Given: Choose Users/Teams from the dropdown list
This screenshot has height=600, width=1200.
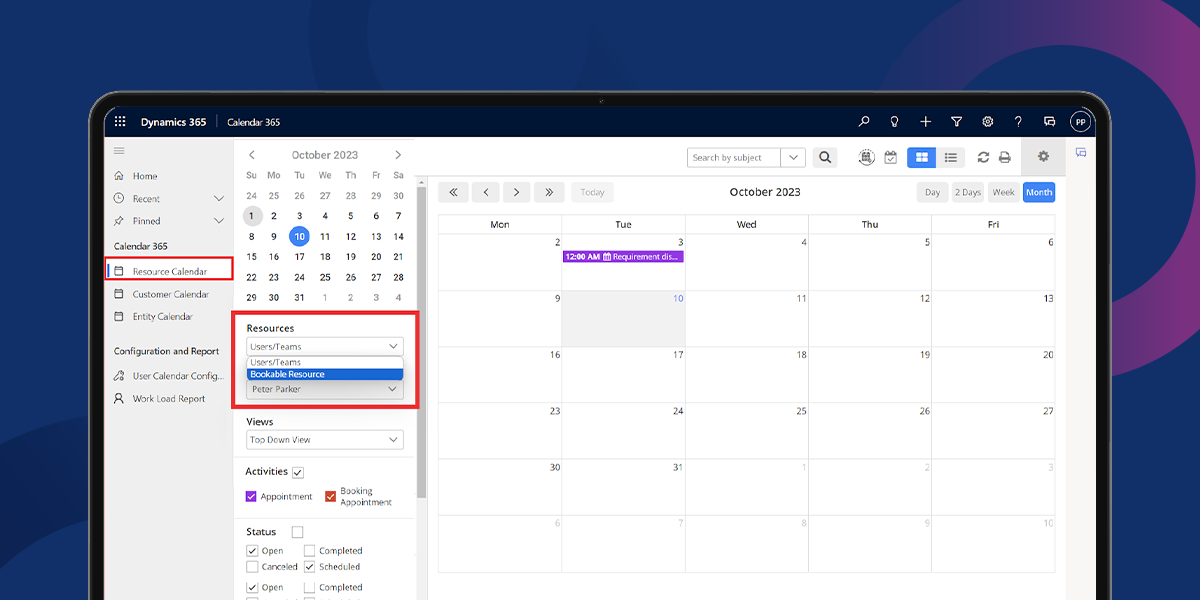Looking at the screenshot, I should (x=325, y=362).
